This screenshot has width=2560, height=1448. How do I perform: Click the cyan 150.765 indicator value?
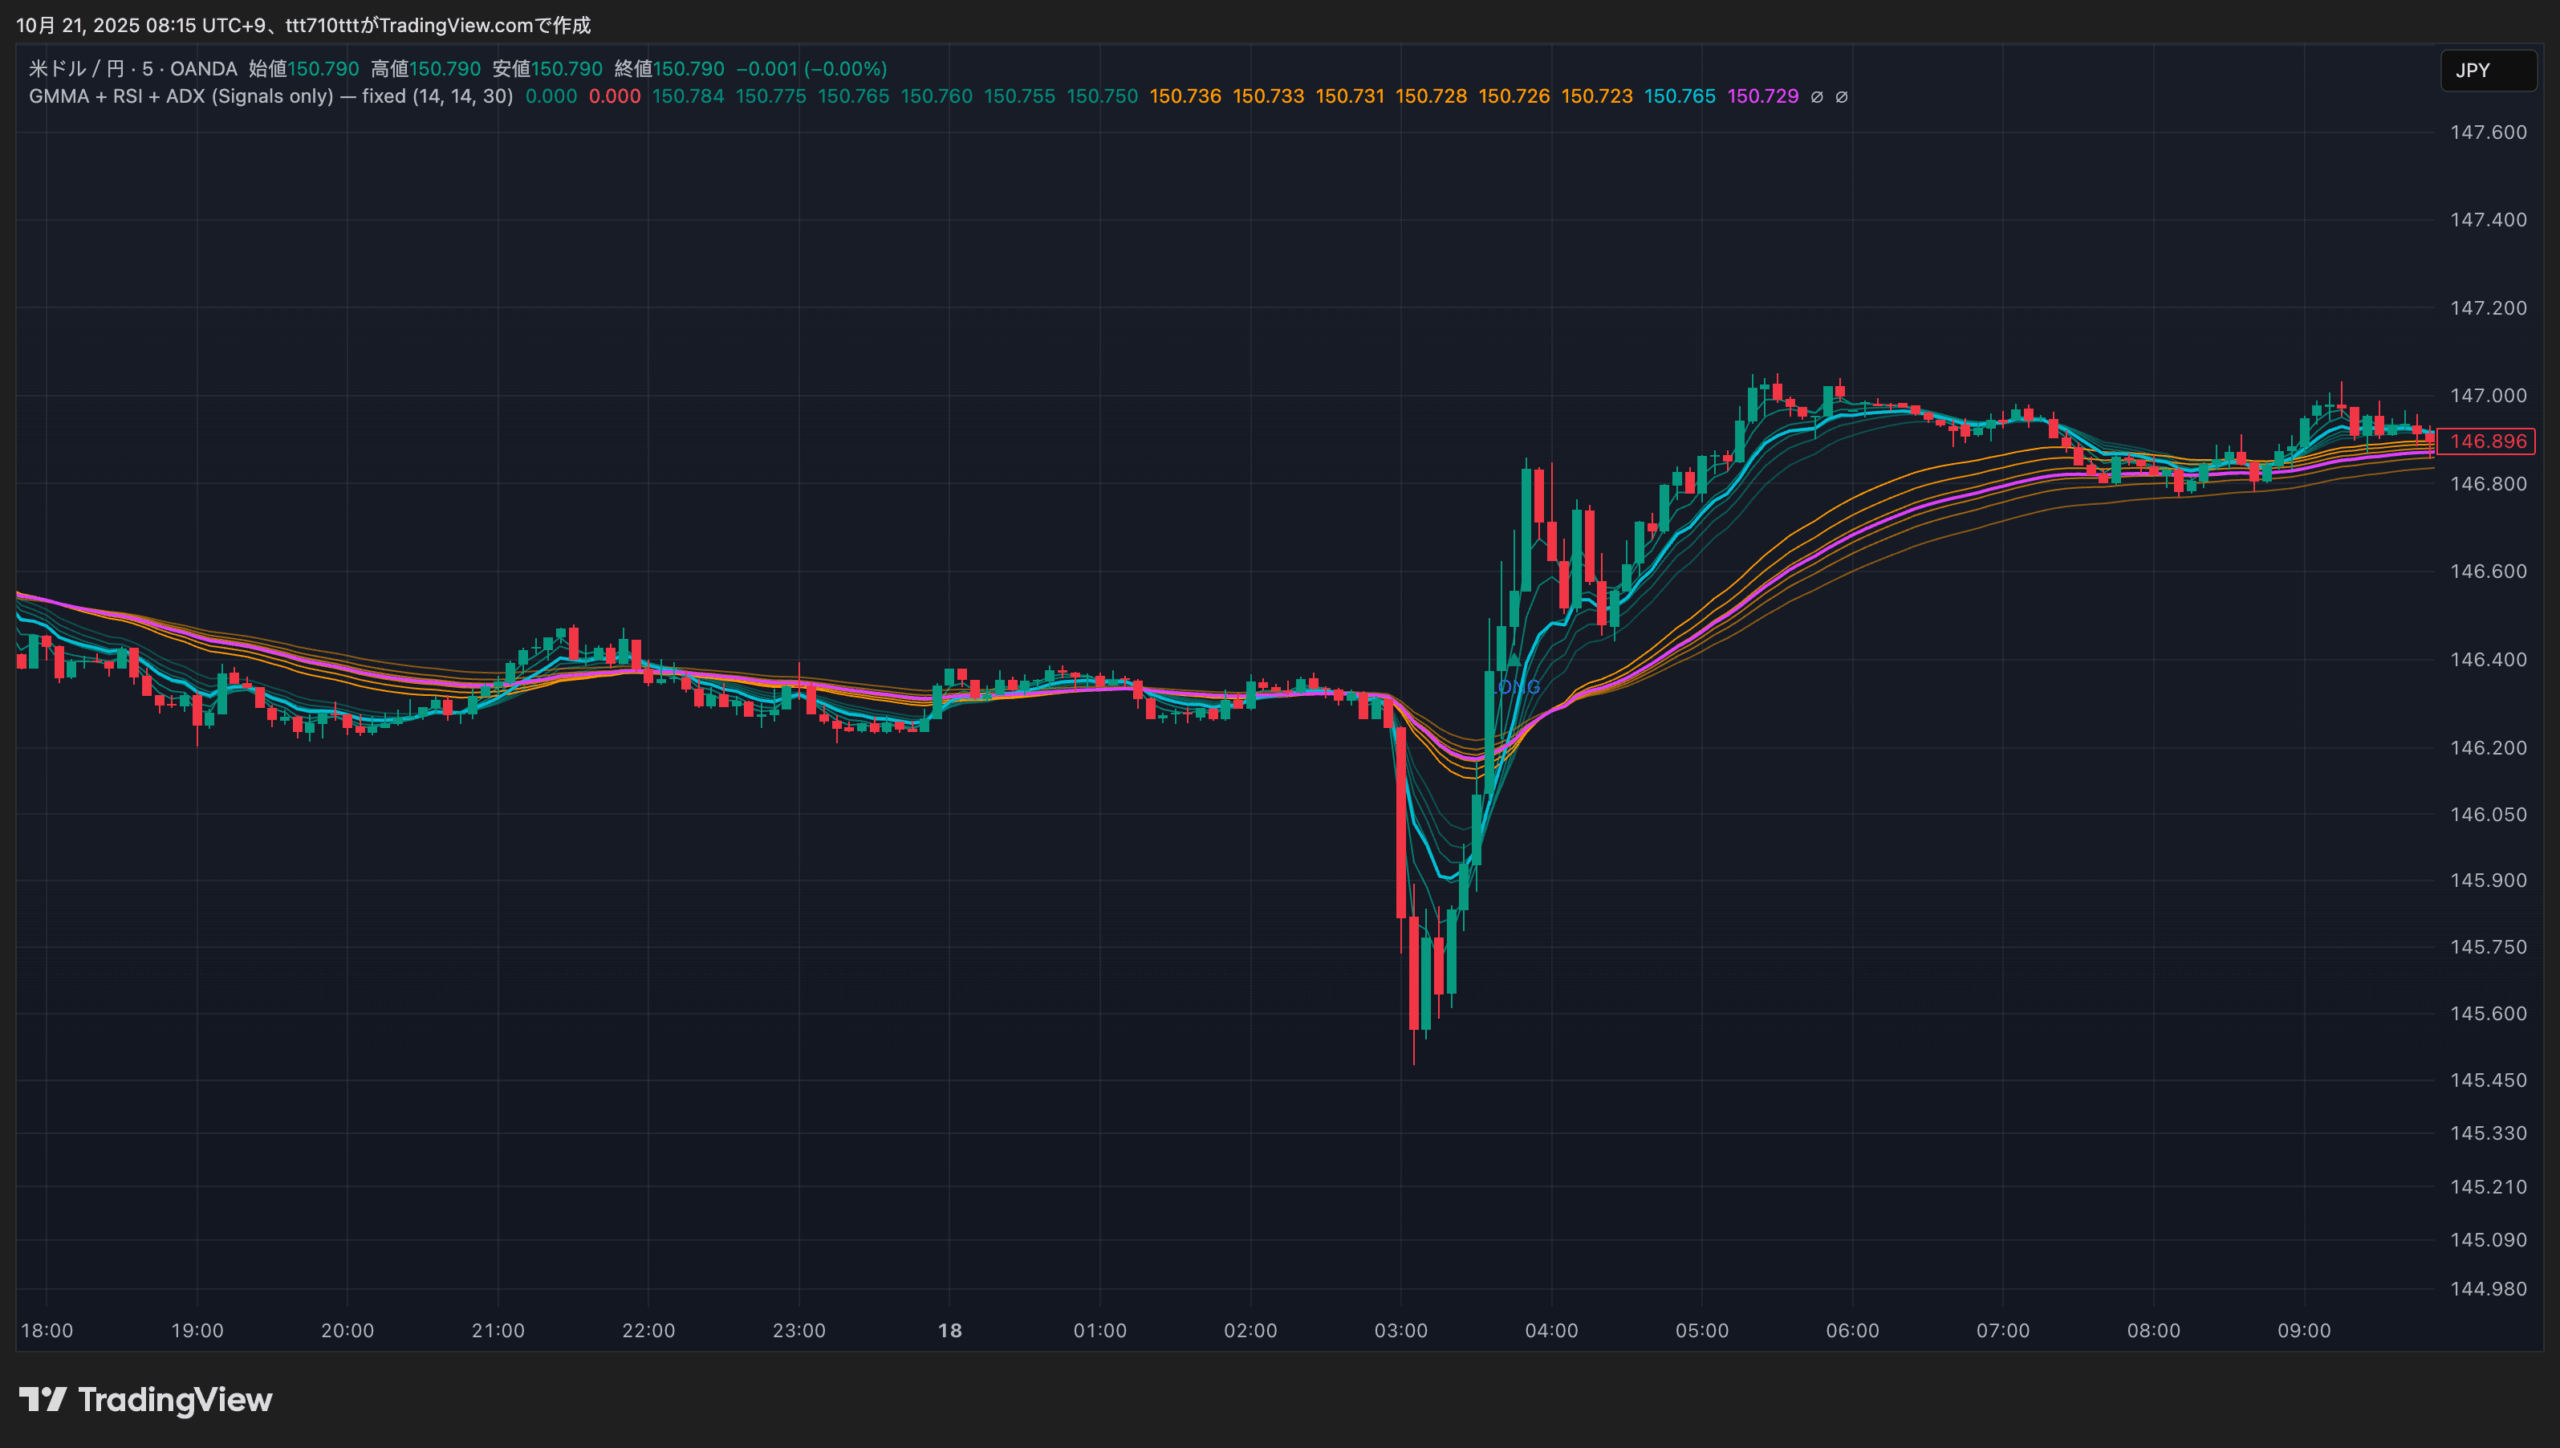point(1679,97)
